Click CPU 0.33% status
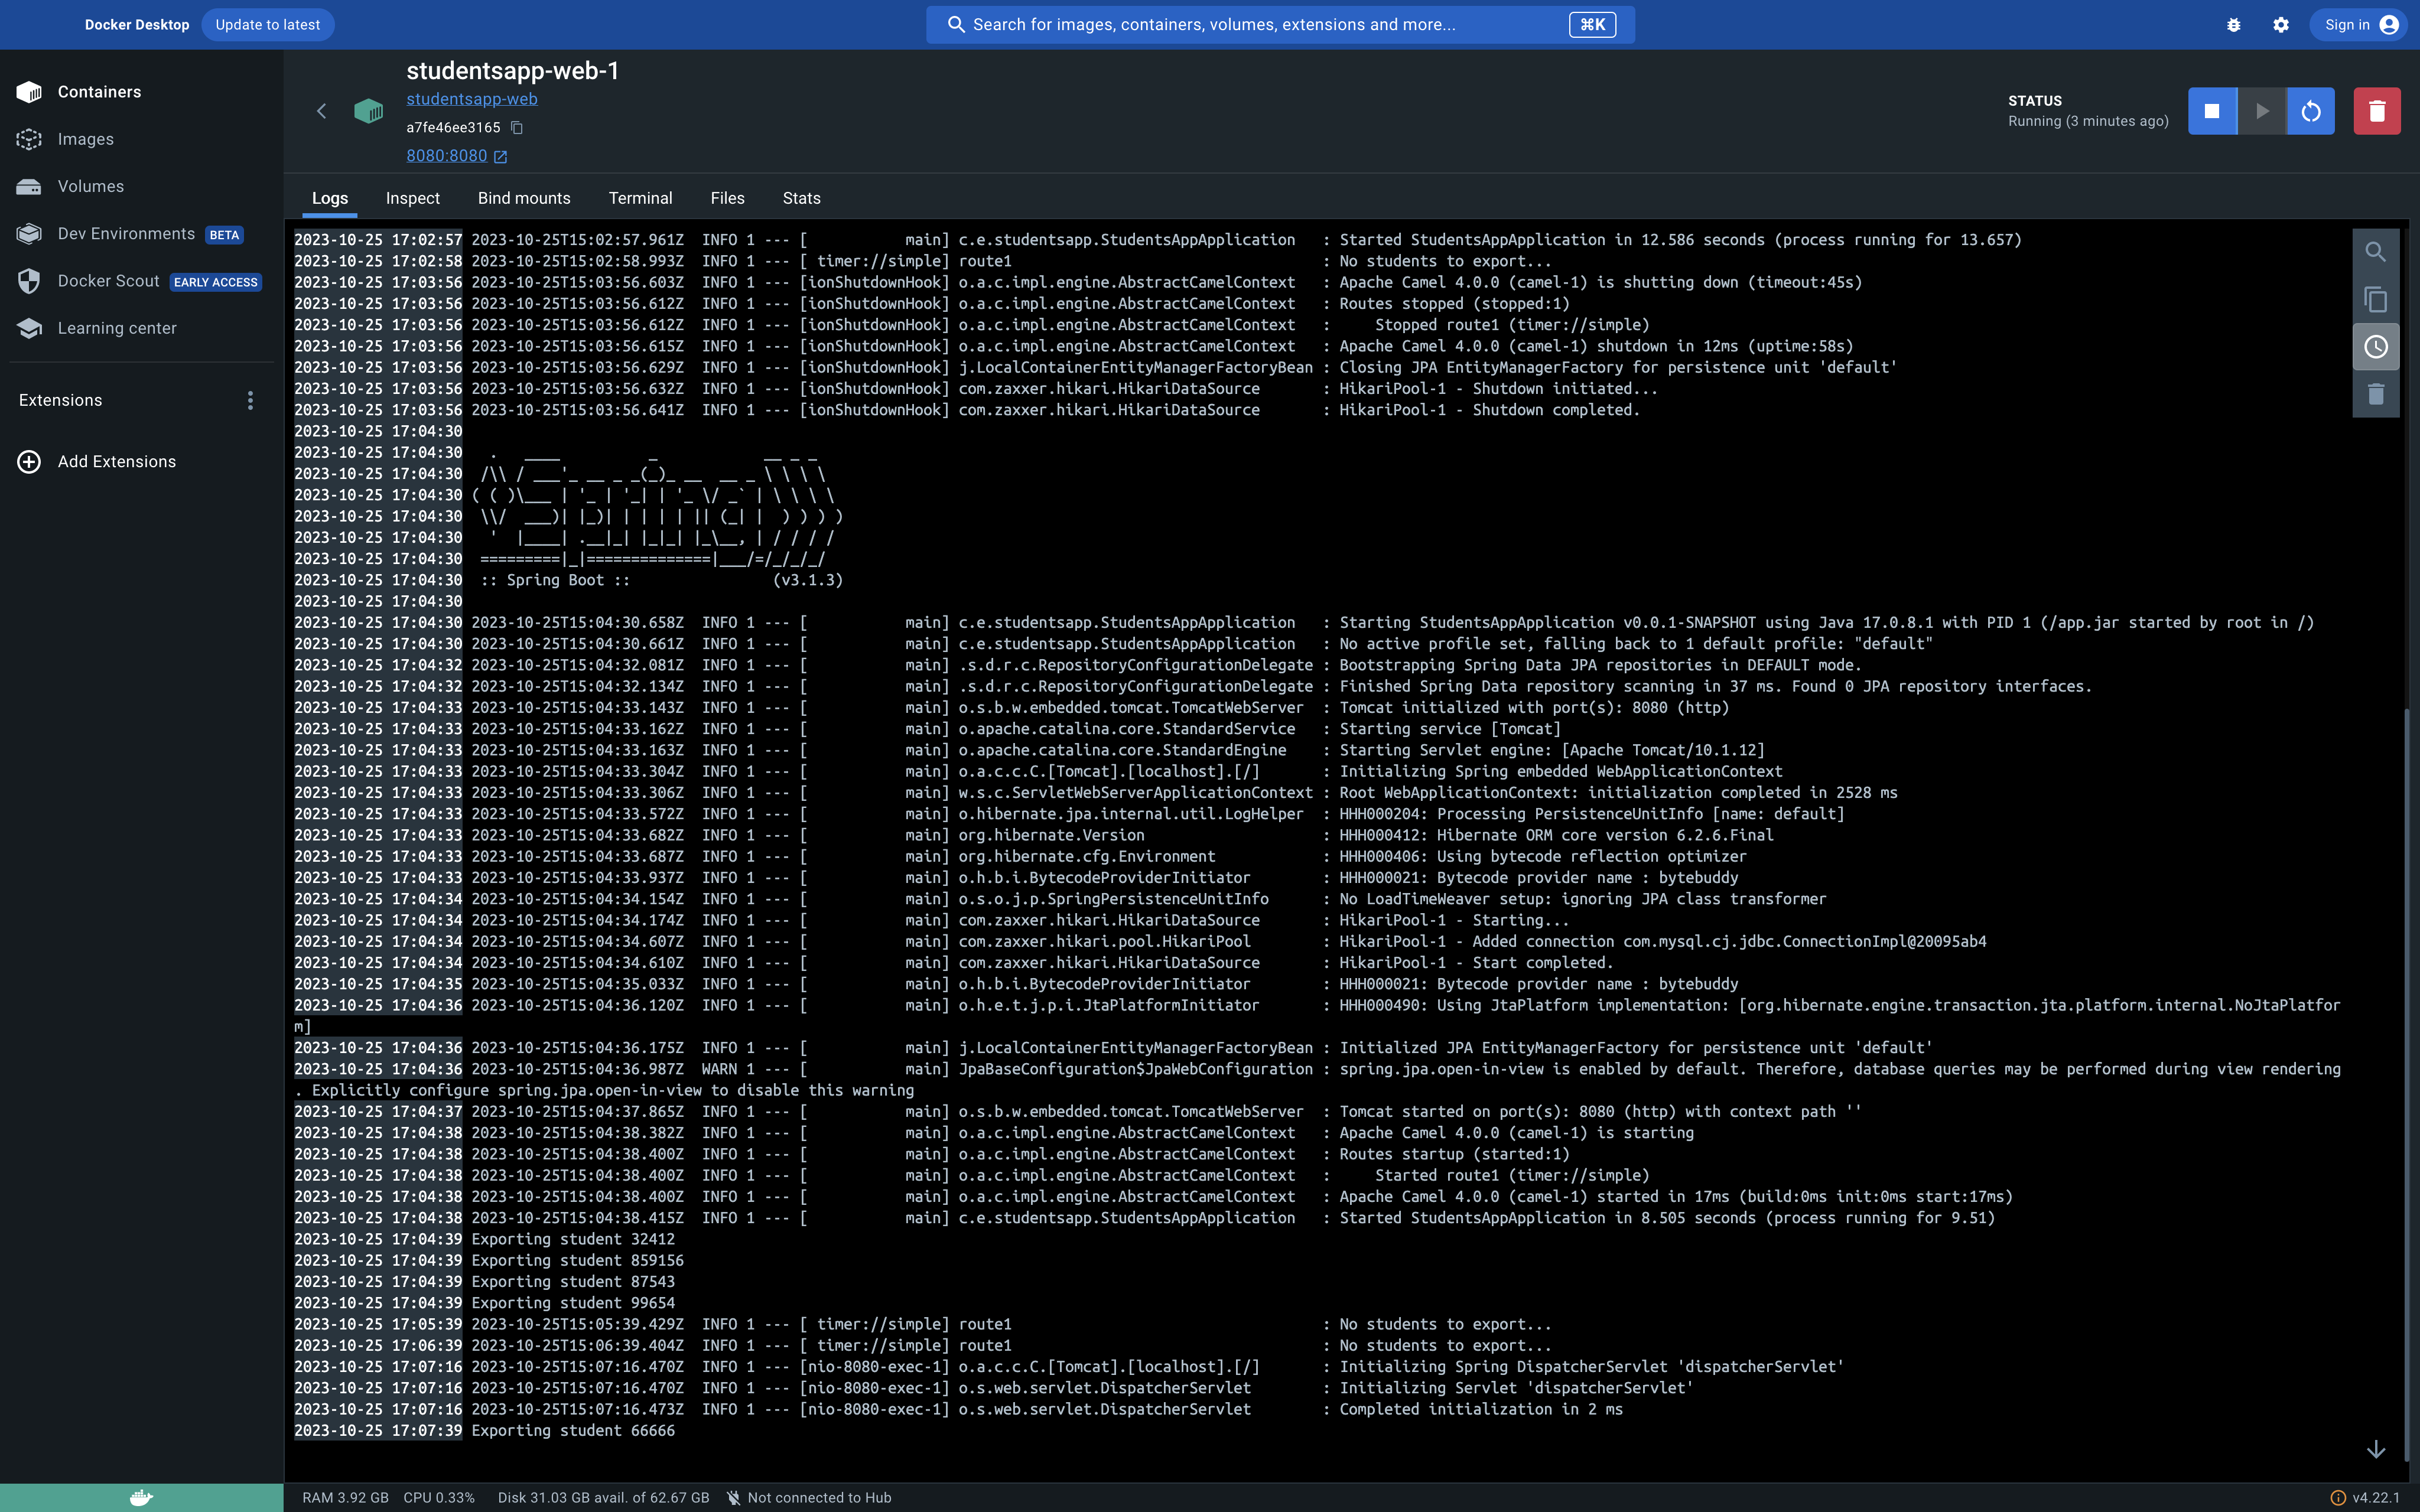2420x1512 pixels. pyautogui.click(x=439, y=1498)
